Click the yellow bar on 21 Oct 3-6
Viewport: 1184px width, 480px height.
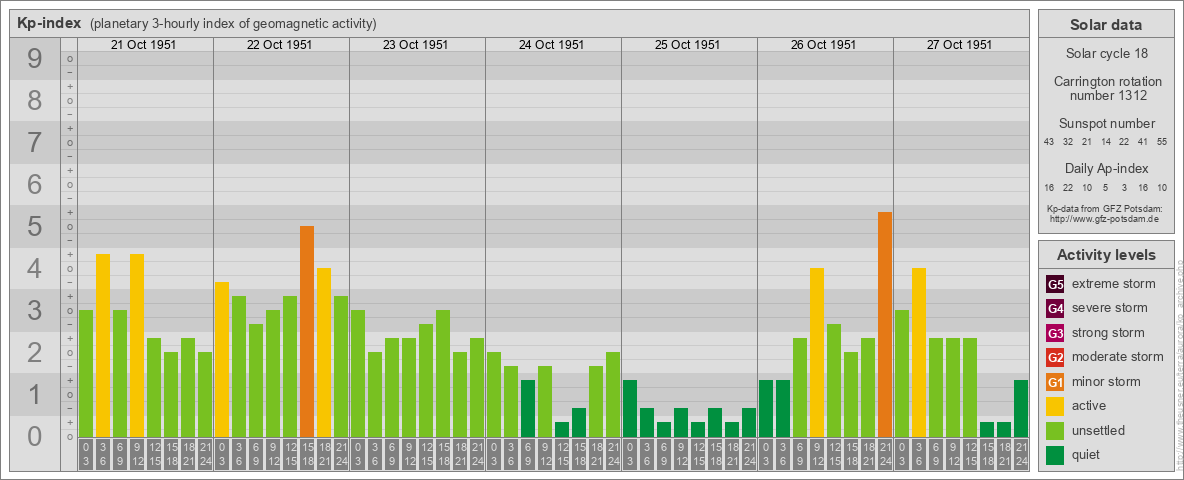[103, 346]
